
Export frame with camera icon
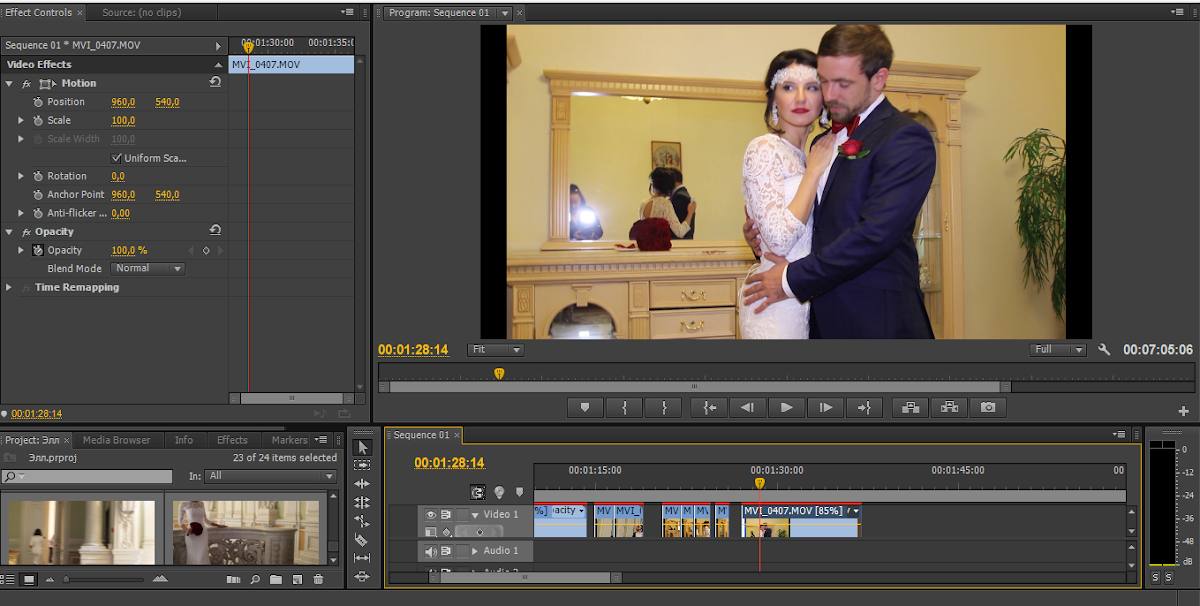click(x=988, y=407)
